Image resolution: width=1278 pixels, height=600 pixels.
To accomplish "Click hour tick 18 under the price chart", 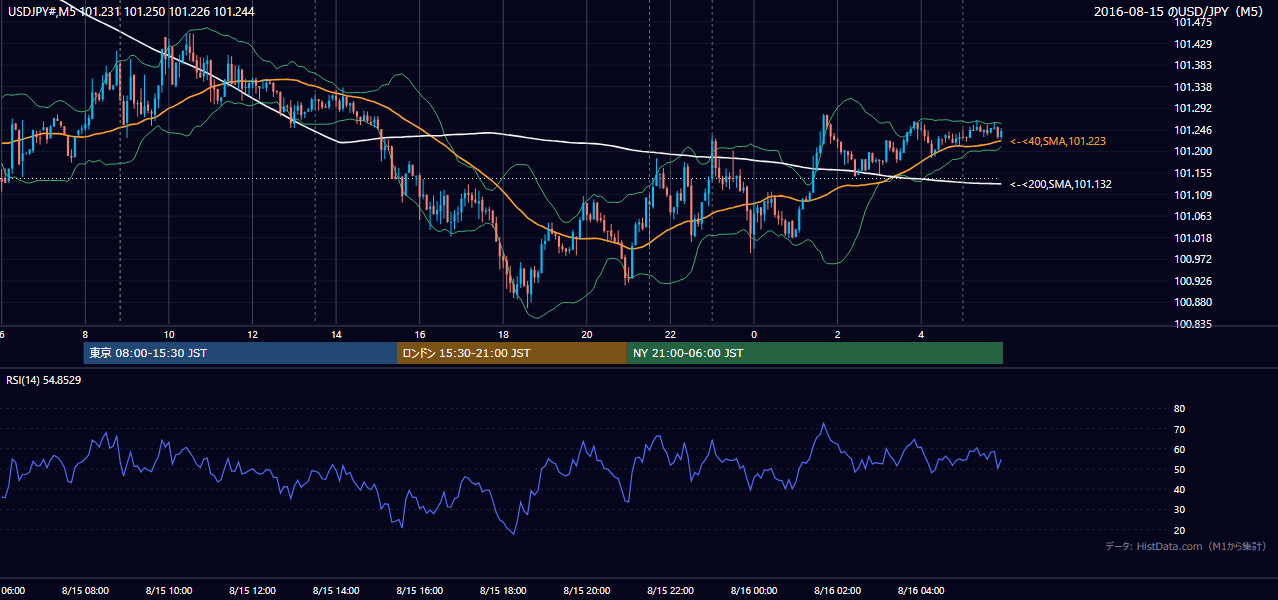I will pos(503,335).
